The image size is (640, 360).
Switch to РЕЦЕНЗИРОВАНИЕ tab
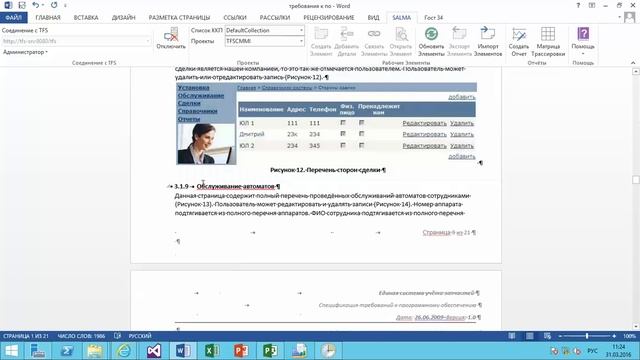pos(328,18)
